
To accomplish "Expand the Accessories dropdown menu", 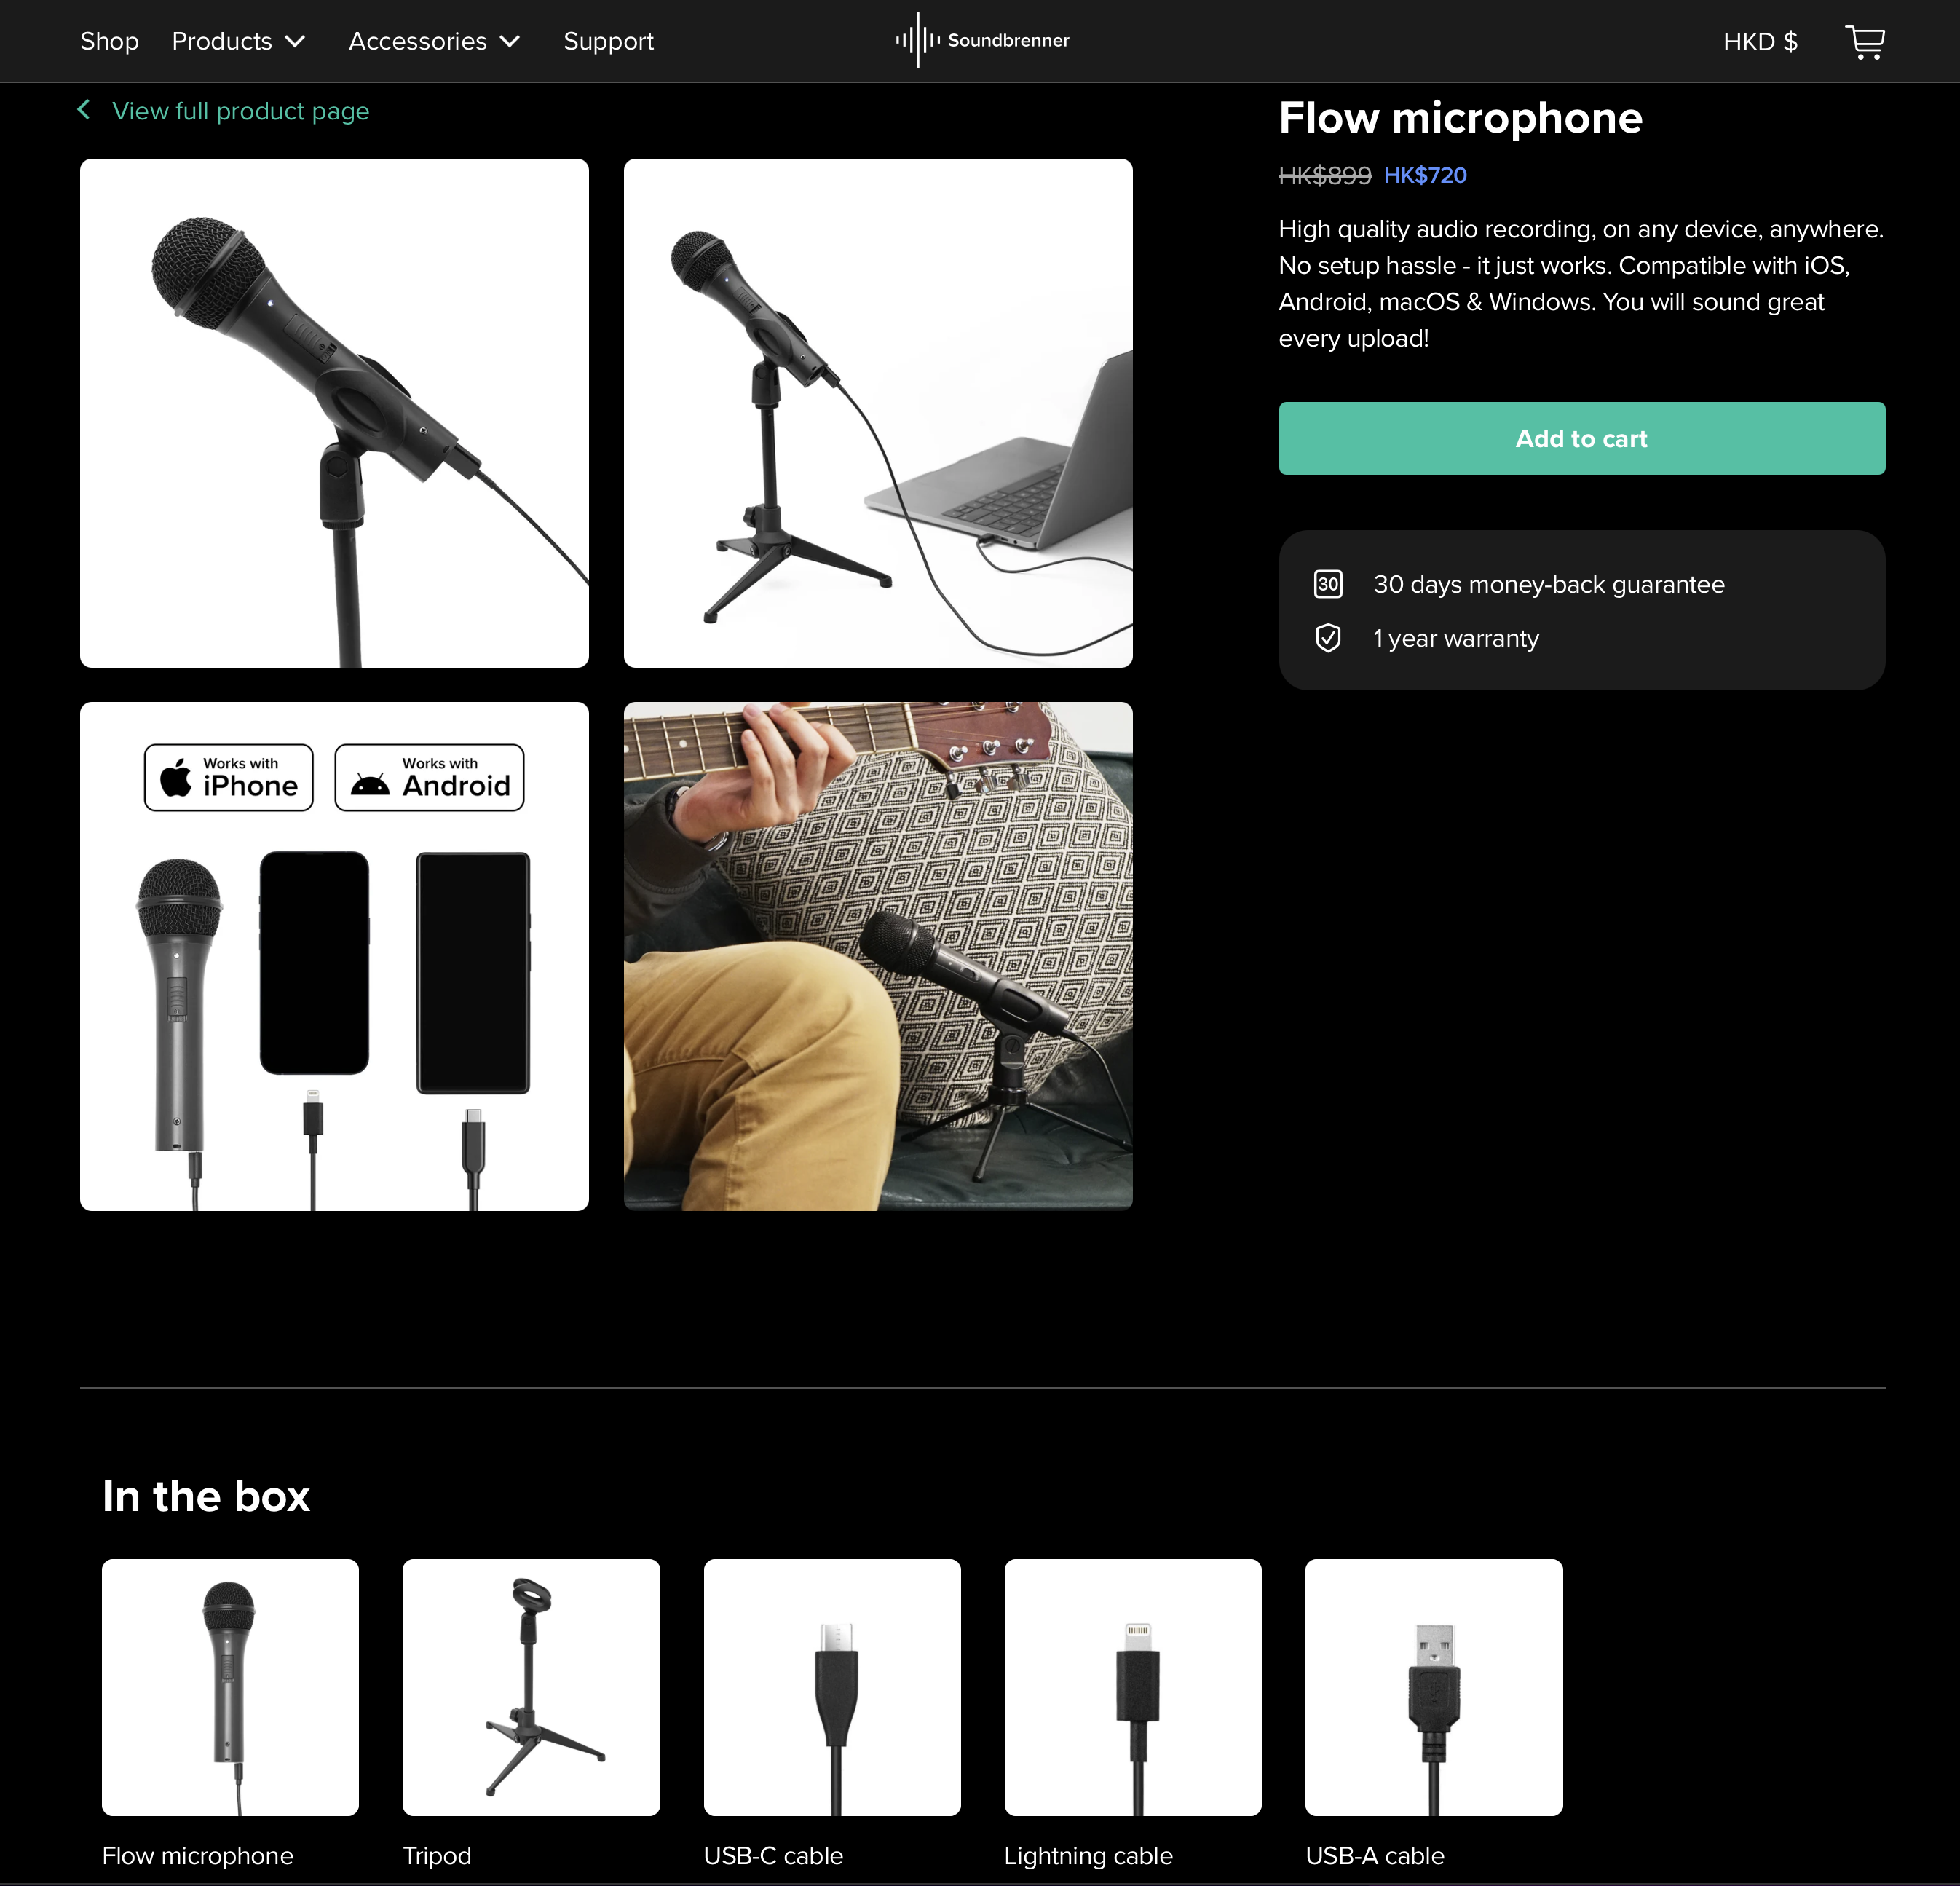I will click(x=432, y=40).
